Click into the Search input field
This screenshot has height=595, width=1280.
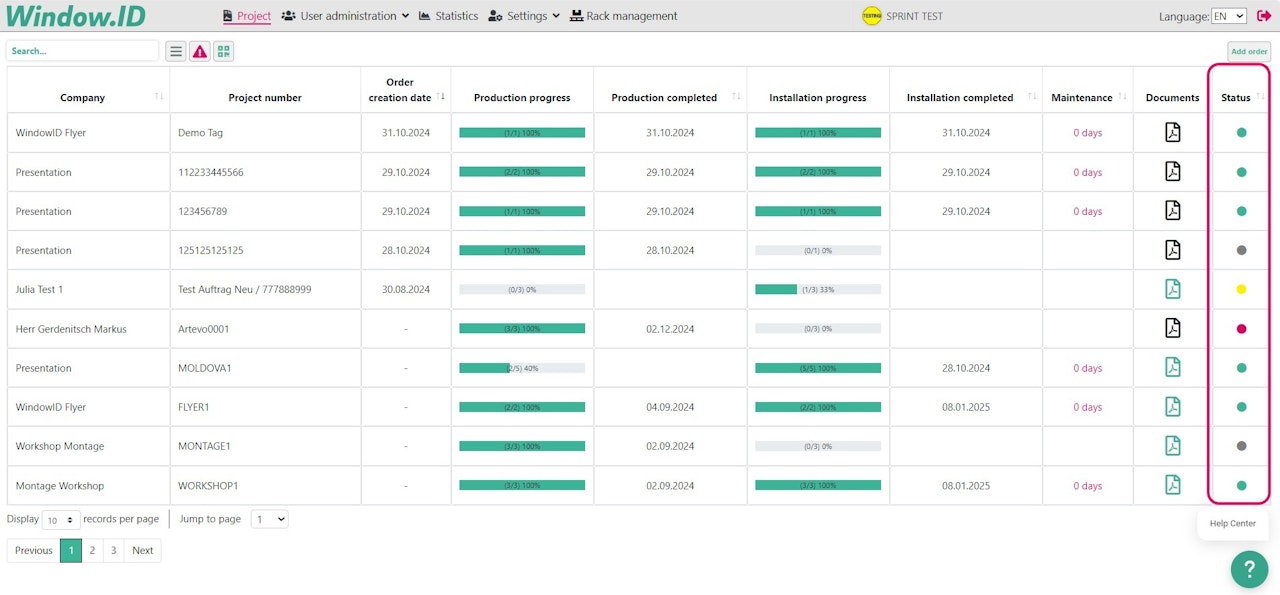pos(82,51)
